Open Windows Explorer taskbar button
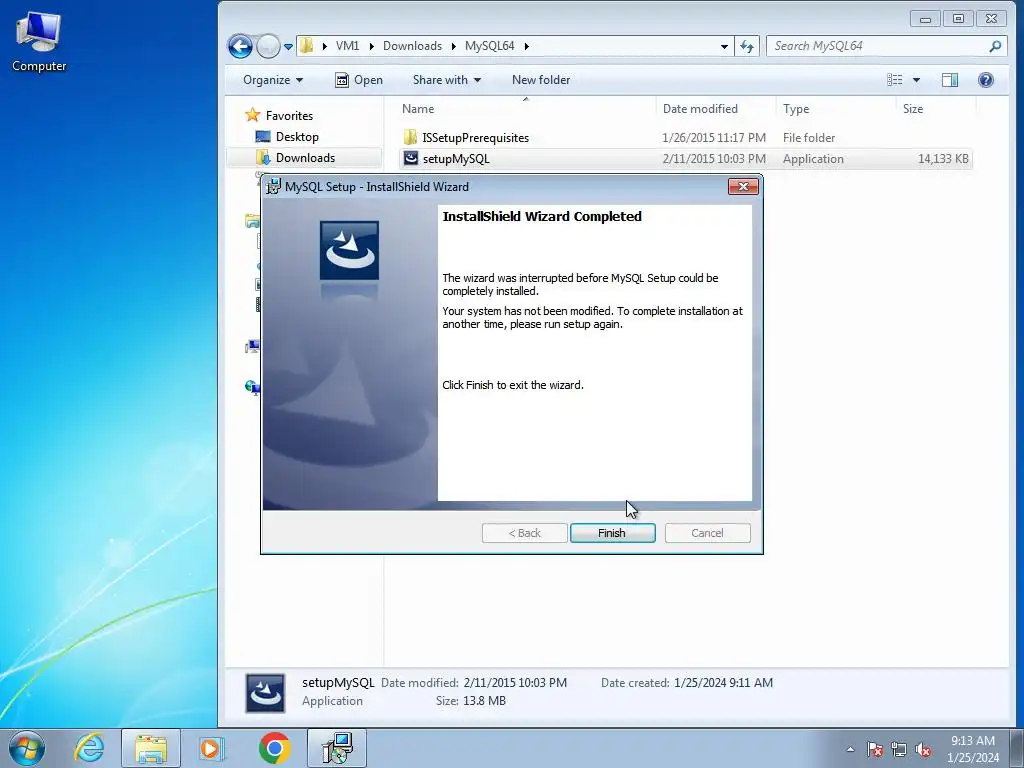 click(151, 748)
